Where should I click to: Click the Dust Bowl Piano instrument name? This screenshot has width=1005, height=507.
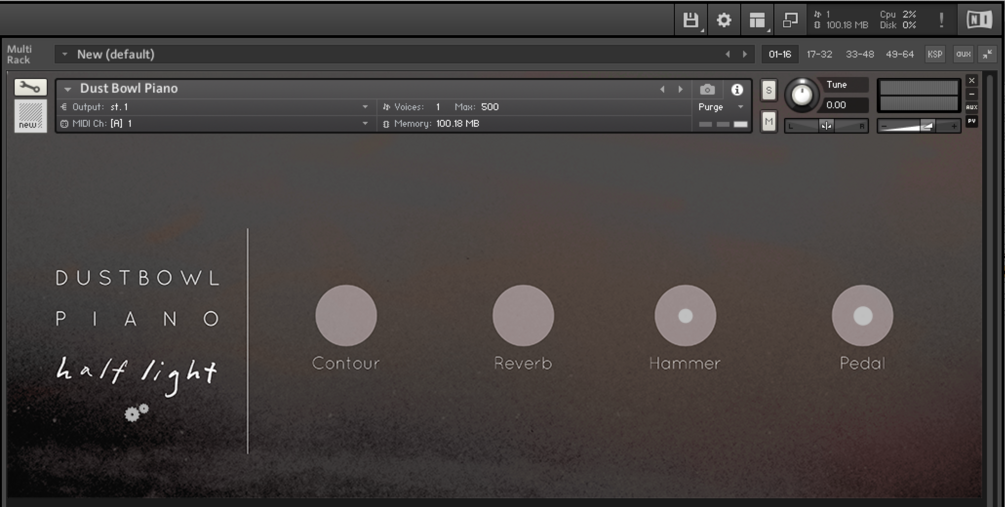[129, 88]
